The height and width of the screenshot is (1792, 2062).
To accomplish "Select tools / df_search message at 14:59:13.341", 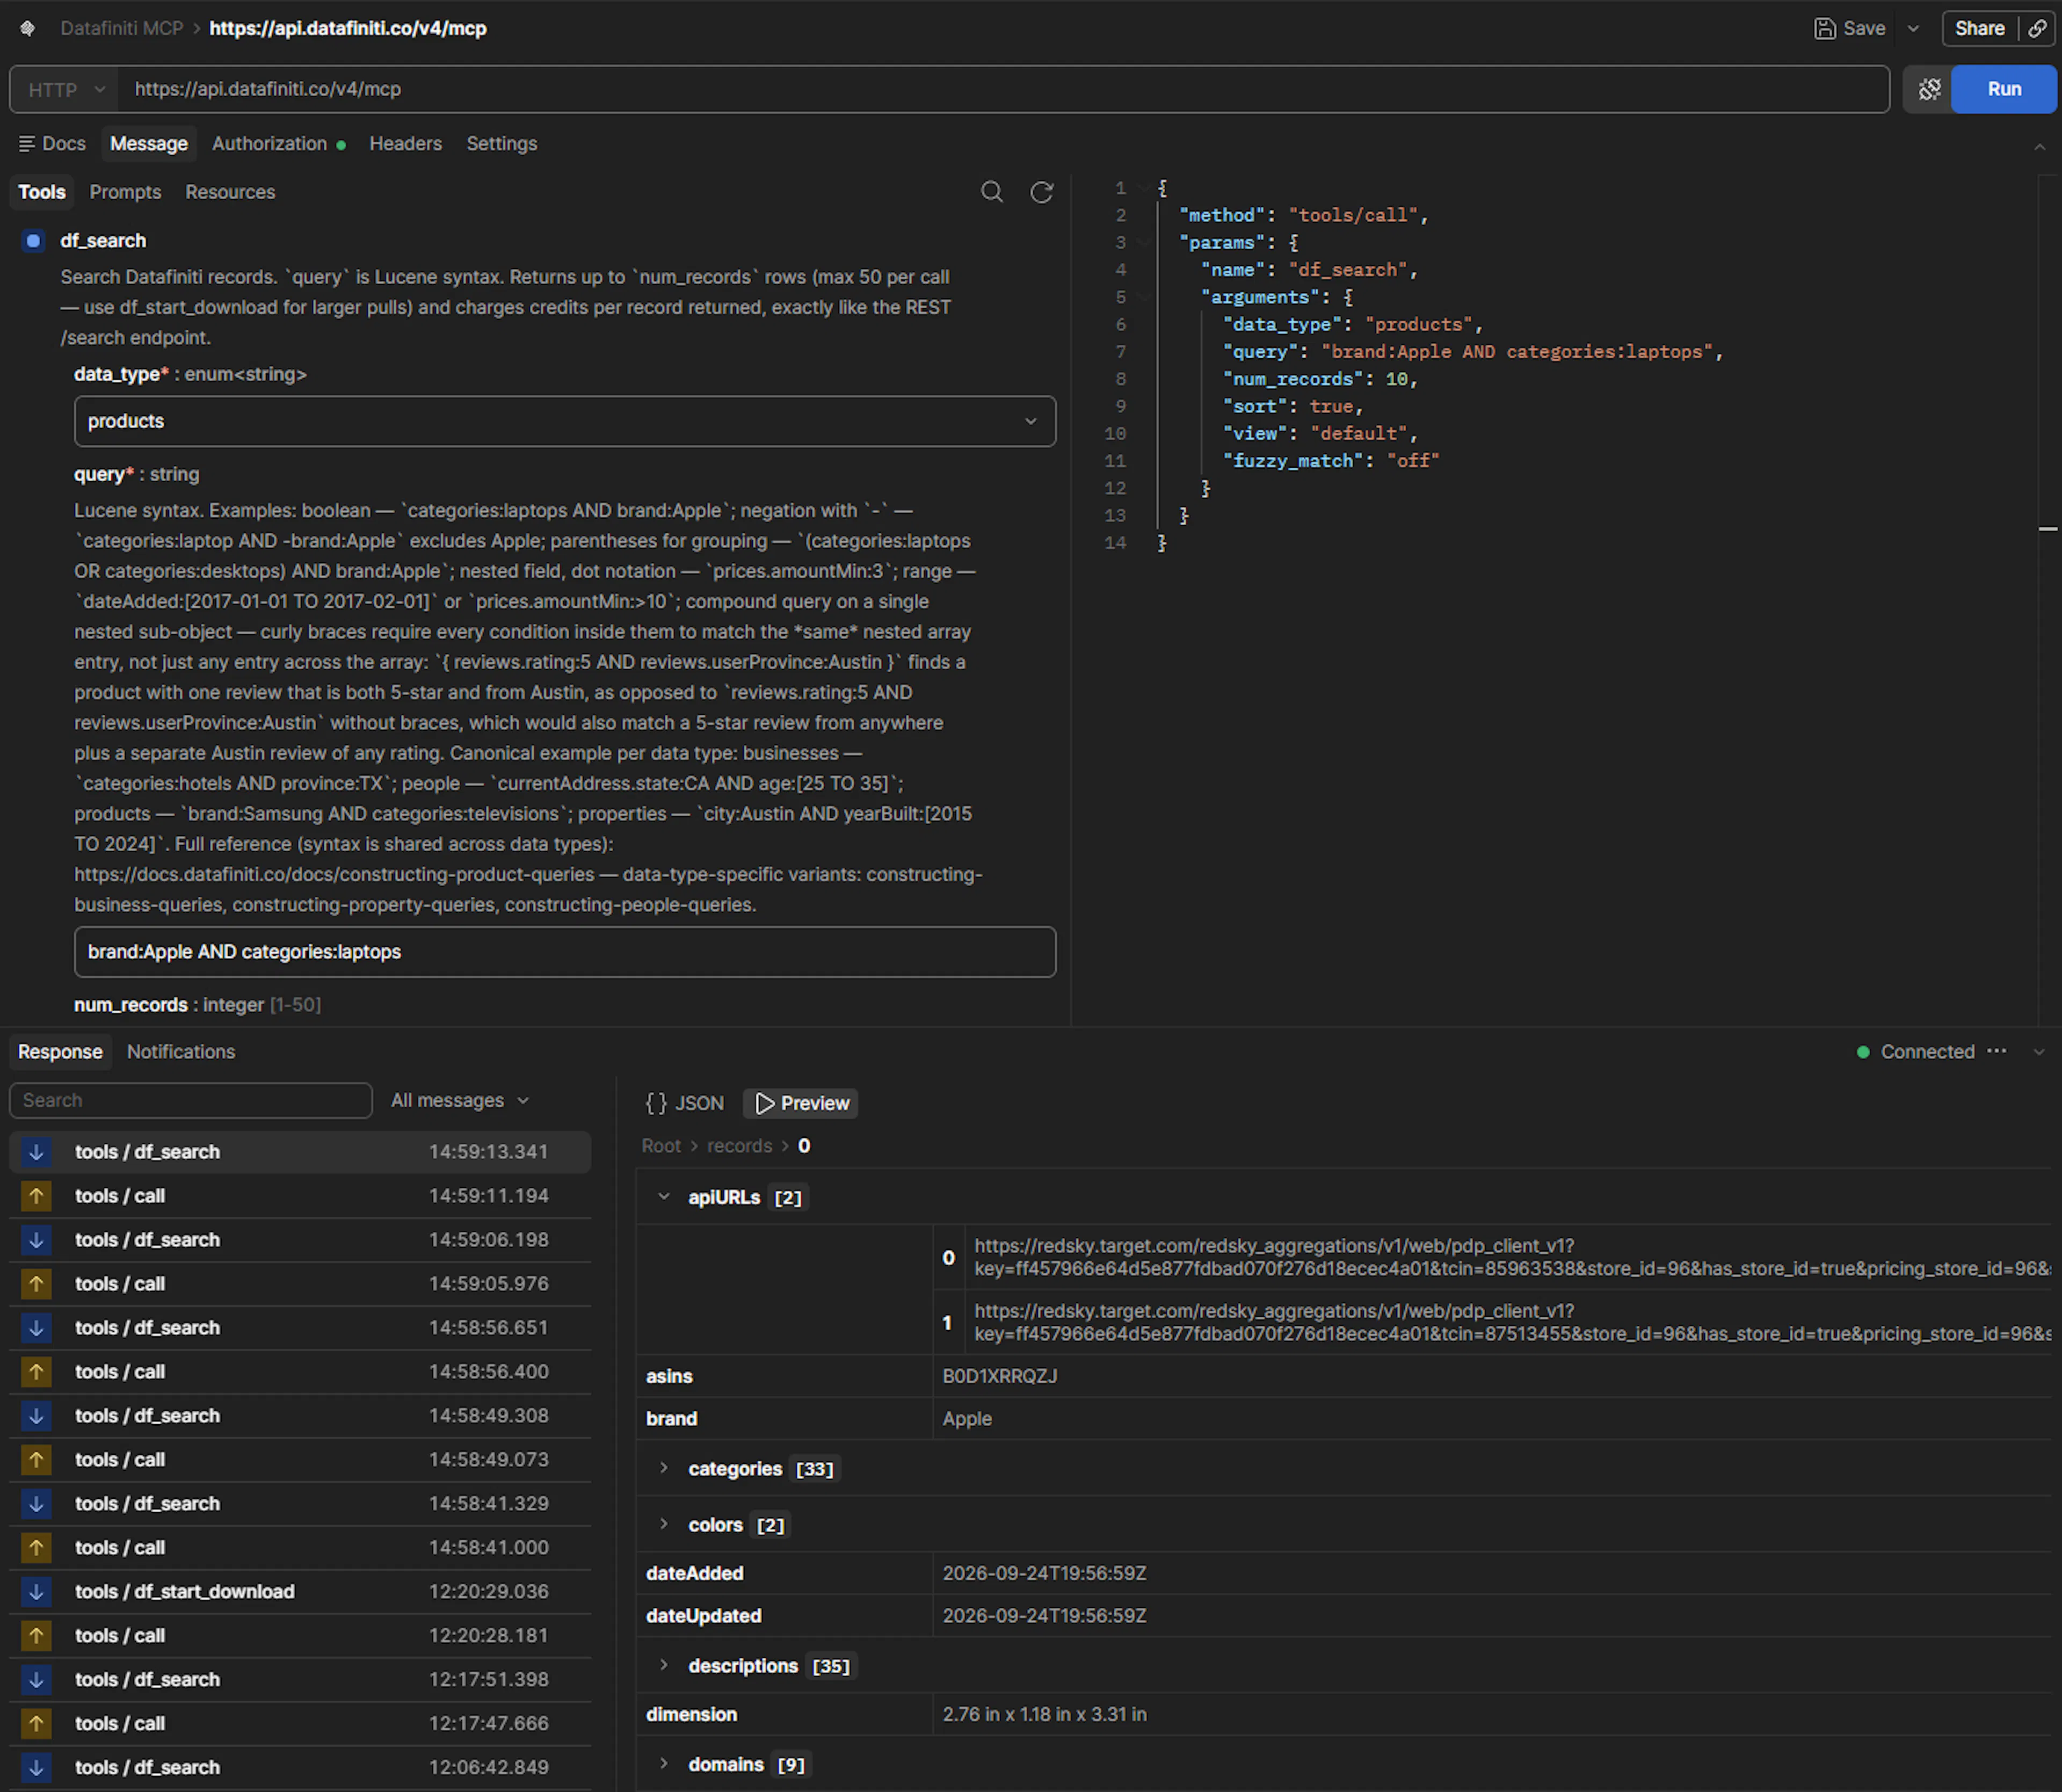I will pos(300,1151).
